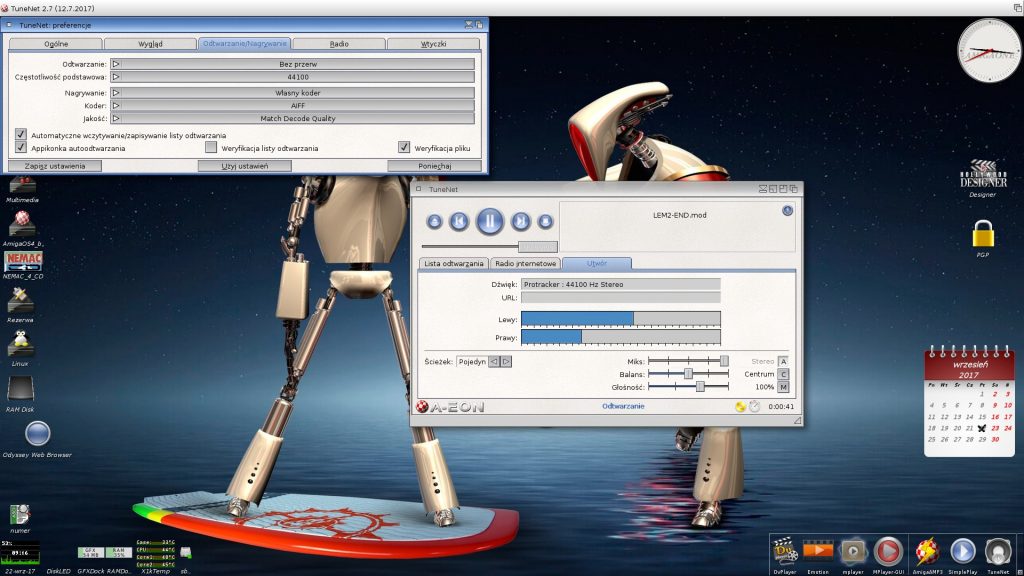Open the Hollywood Designer desktop icon
Screen dimensions: 1024x576
click(x=983, y=175)
